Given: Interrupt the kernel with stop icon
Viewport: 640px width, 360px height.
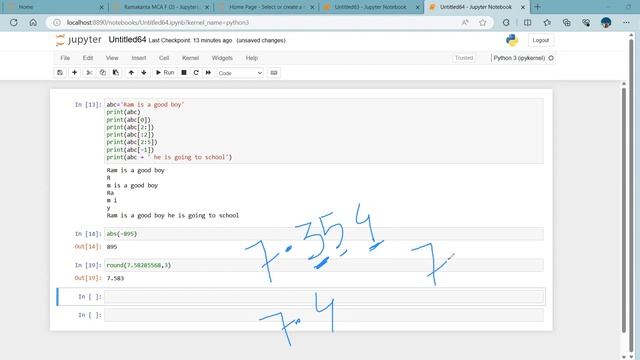Looking at the screenshot, I should (184, 73).
